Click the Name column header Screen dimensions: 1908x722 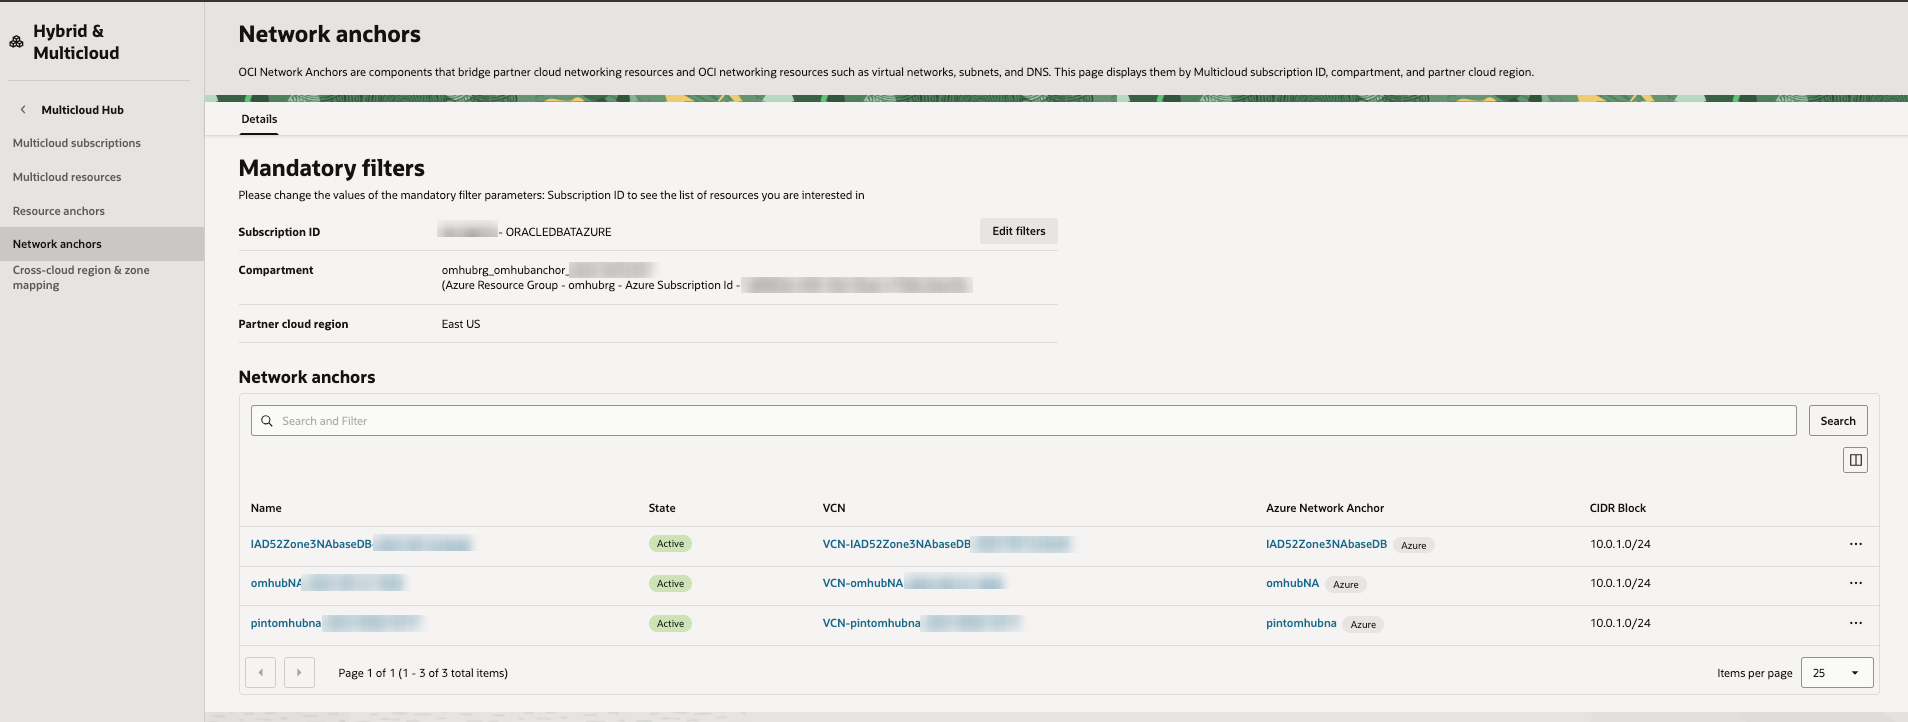pyautogui.click(x=266, y=508)
